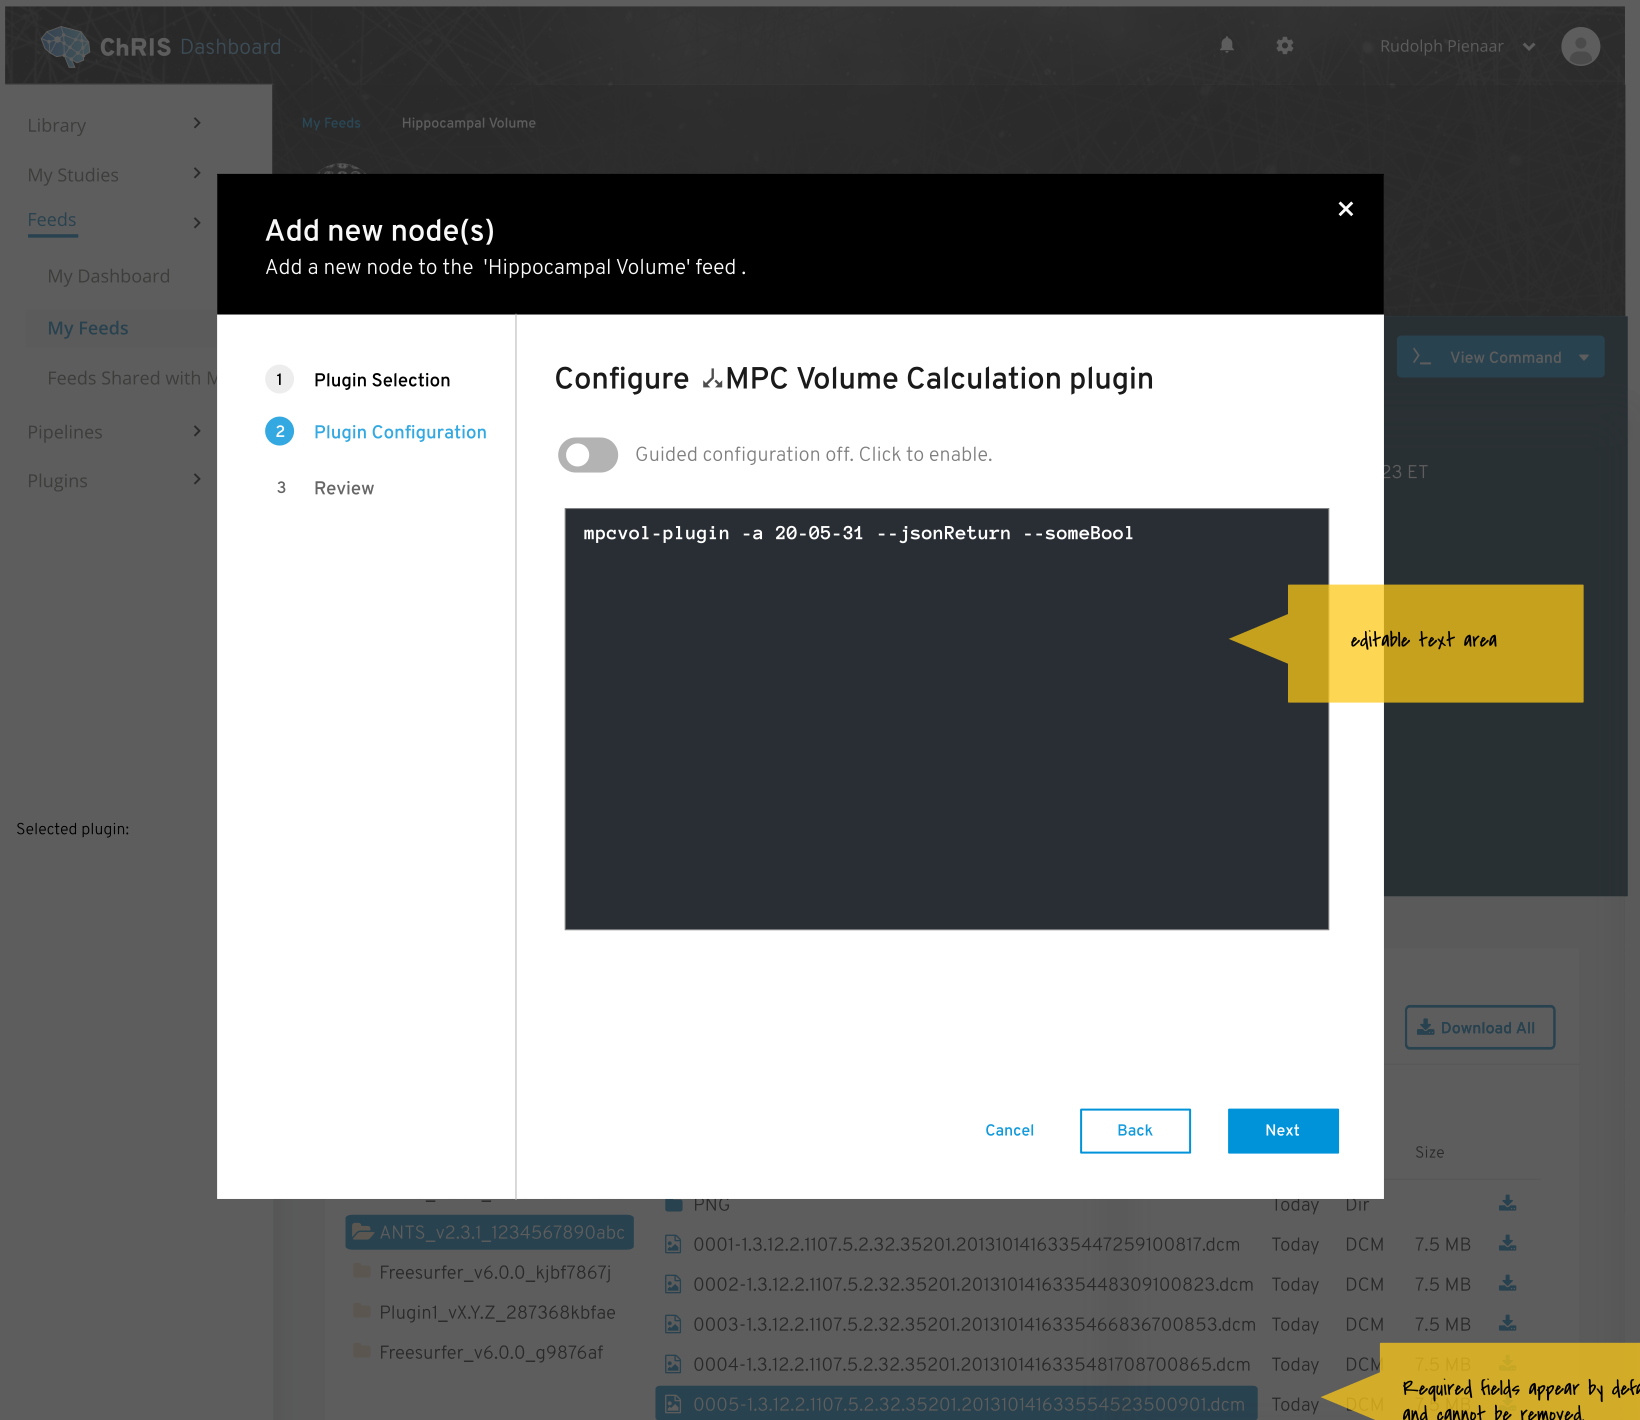Click Hippocampal Volume breadcrumb text
The width and height of the screenshot is (1640, 1420).
469,123
